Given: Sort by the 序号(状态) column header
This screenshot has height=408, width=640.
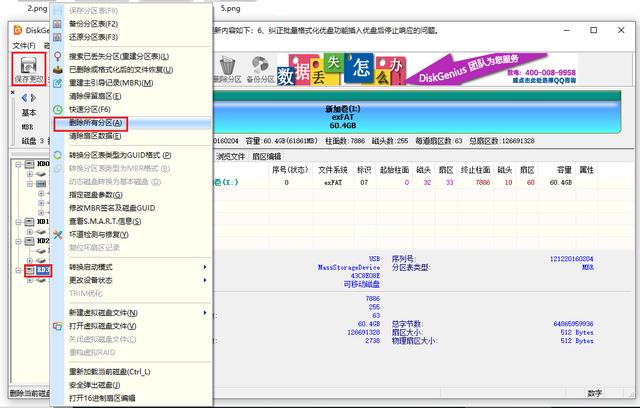Looking at the screenshot, I should click(x=290, y=170).
